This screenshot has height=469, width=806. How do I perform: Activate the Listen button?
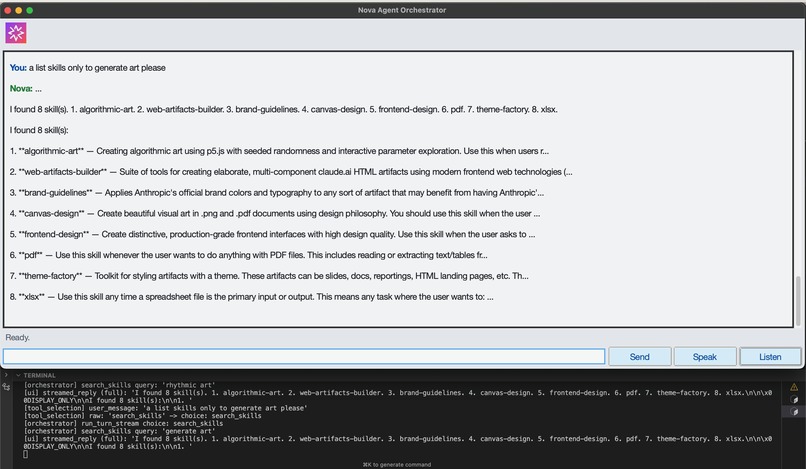pos(770,357)
